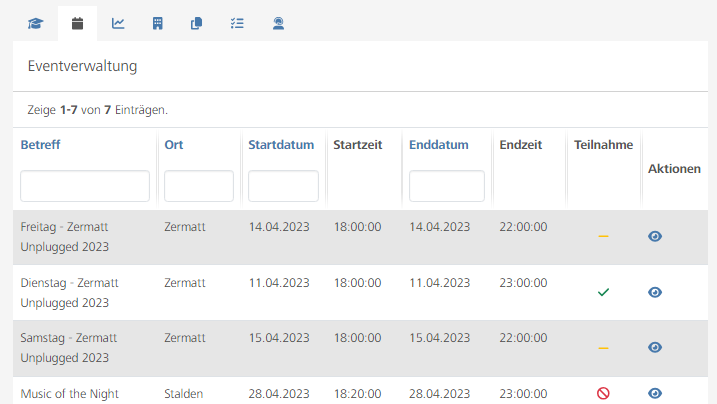717x404 pixels.
Task: Sort by Startdatum column header
Action: click(283, 145)
